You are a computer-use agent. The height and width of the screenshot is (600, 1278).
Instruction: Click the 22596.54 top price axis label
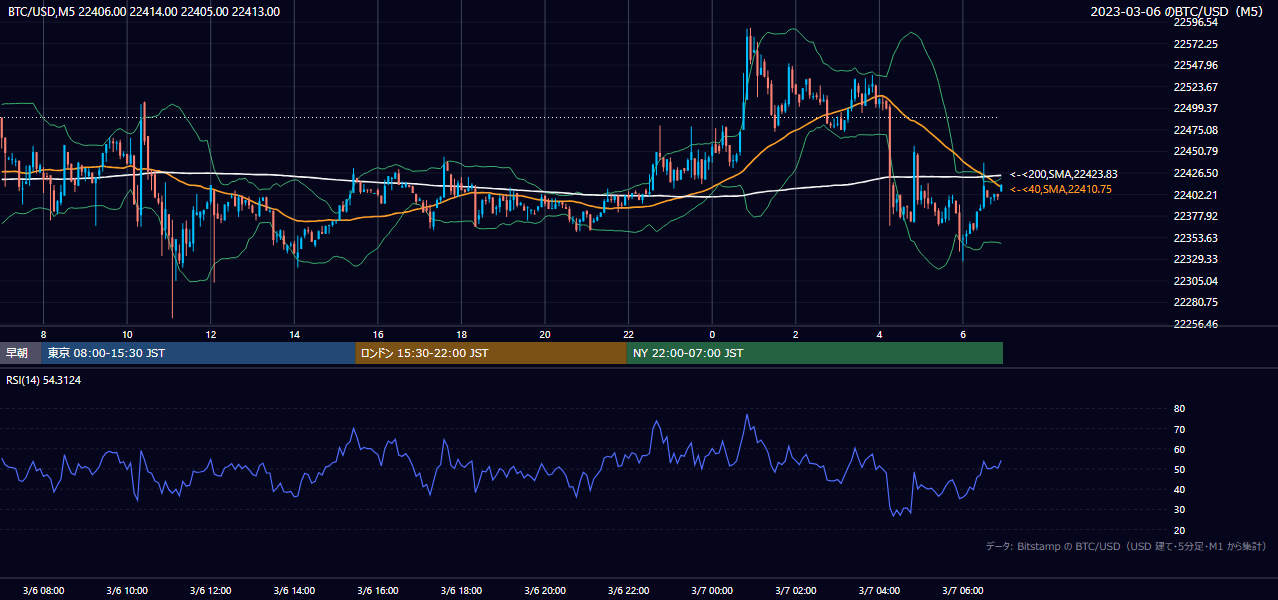click(x=1196, y=22)
